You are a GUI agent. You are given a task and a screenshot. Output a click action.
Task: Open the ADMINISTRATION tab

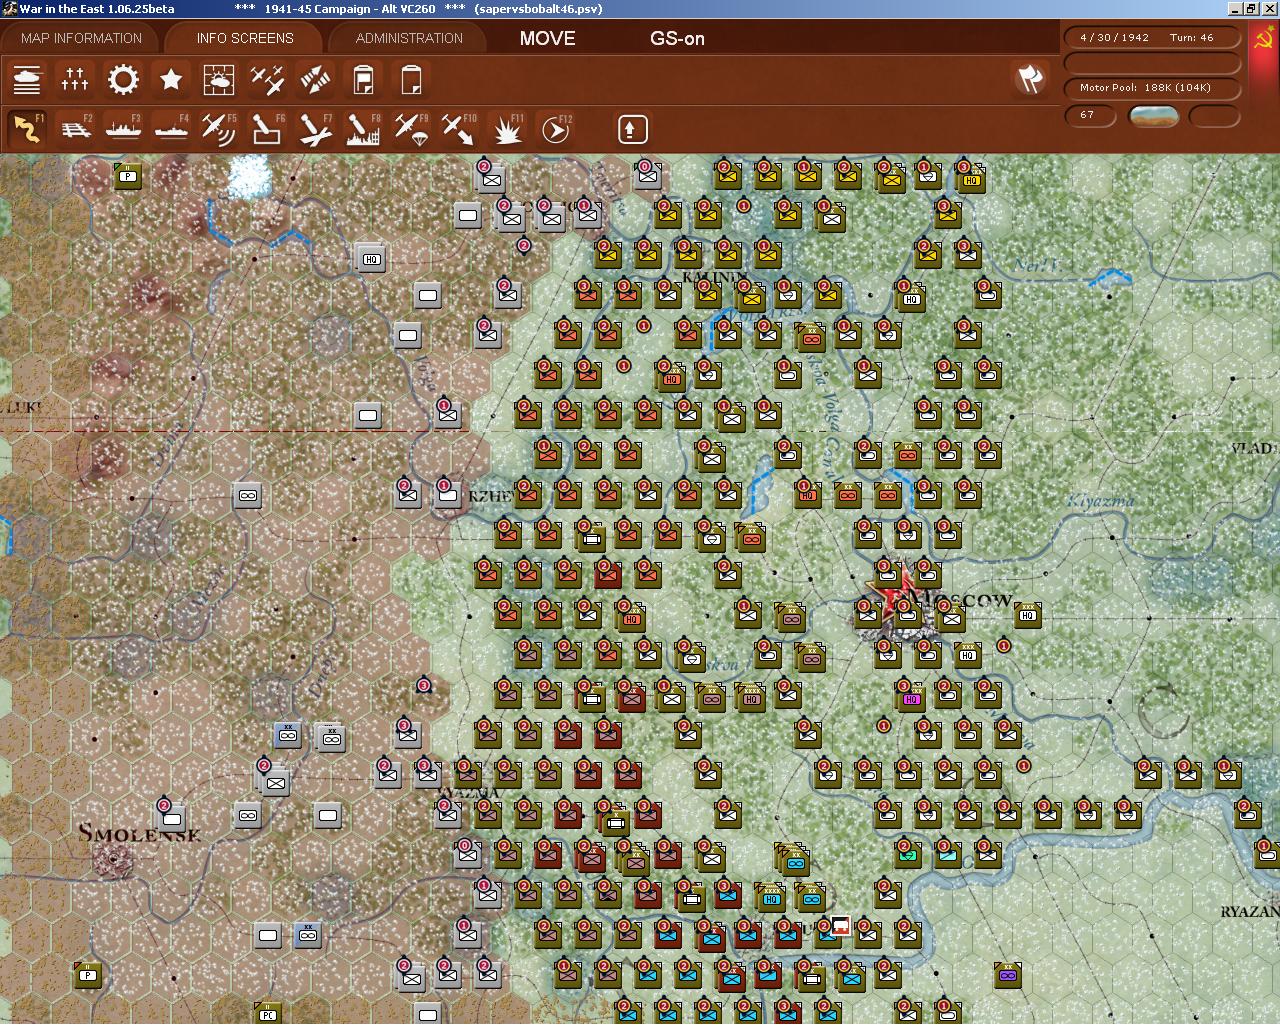[x=409, y=38]
